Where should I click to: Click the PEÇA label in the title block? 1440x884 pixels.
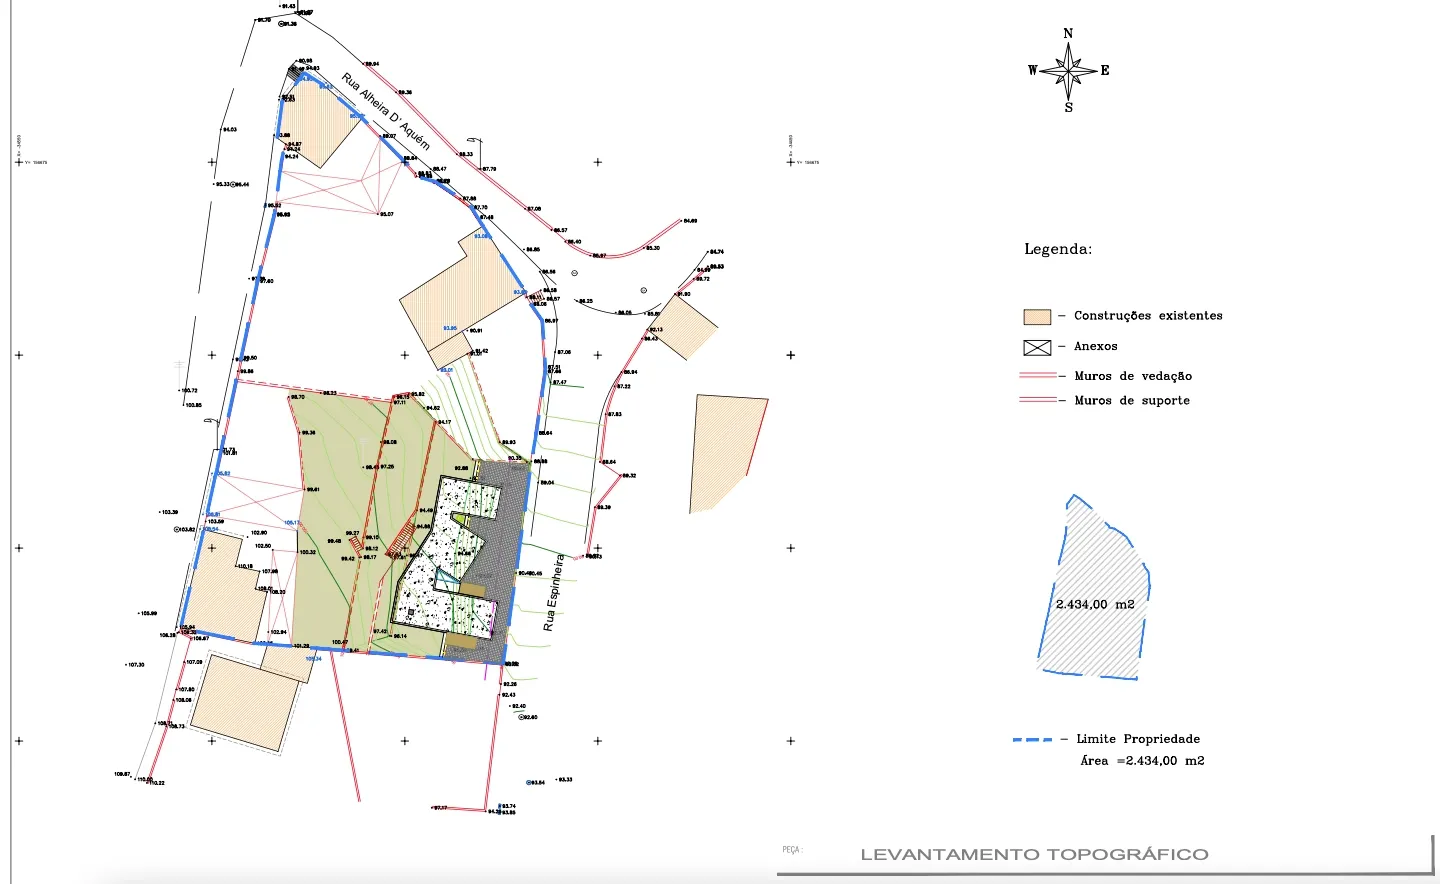pos(791,850)
